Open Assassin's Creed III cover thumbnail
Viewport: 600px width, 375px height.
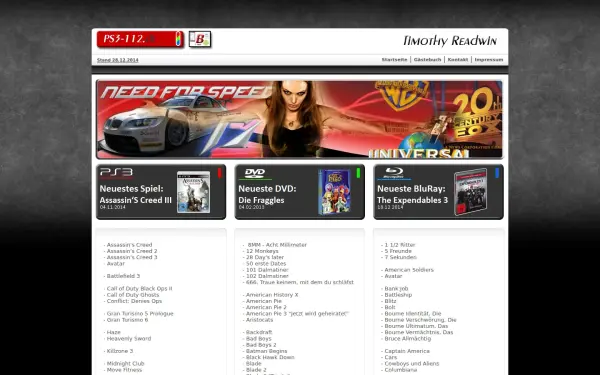pyautogui.click(x=194, y=192)
